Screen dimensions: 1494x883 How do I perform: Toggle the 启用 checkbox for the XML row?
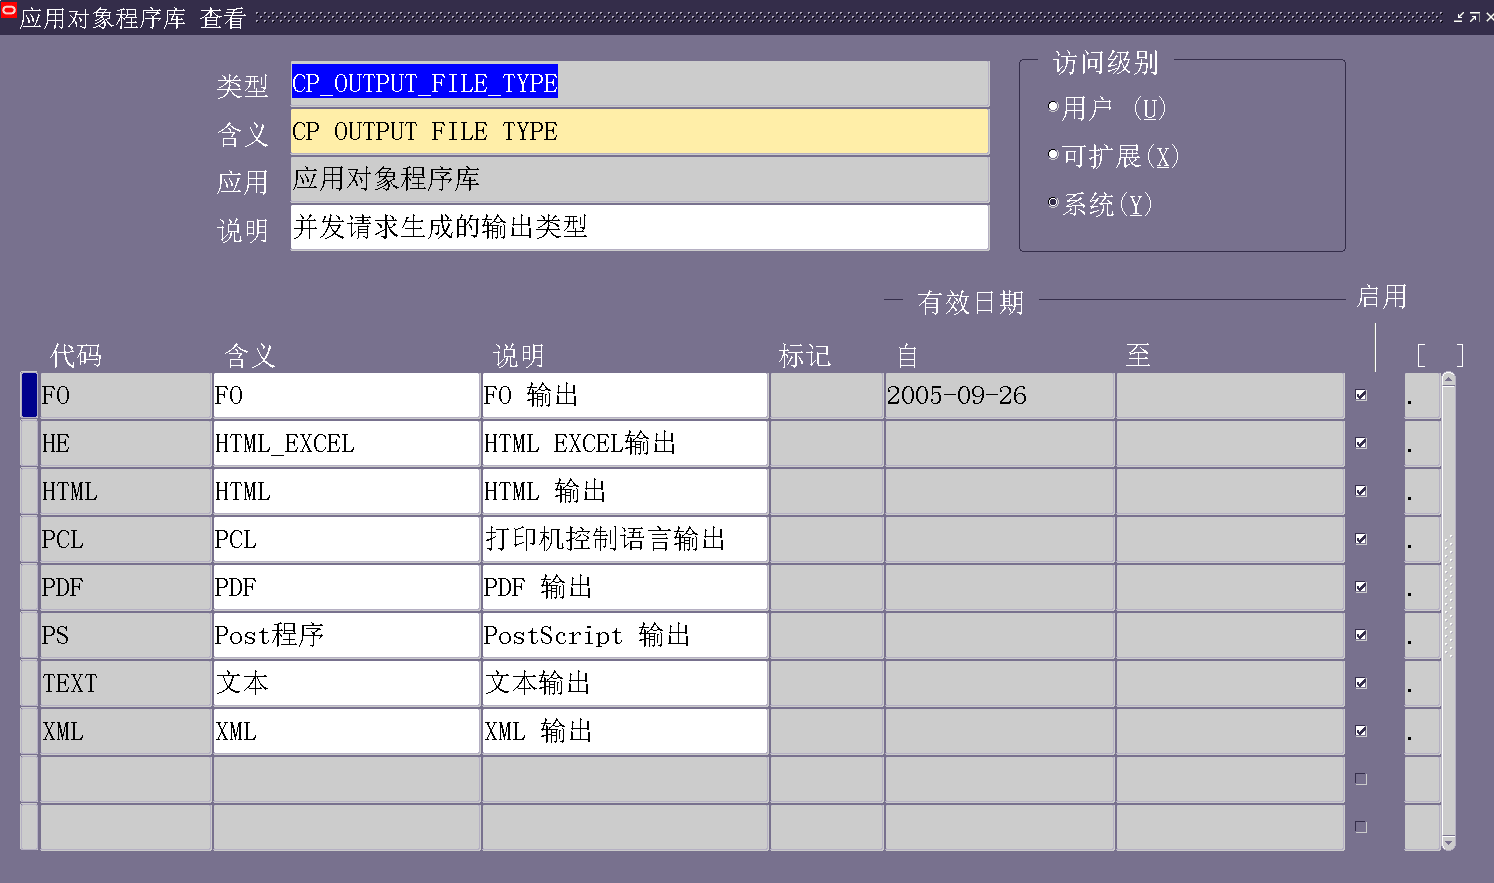(x=1361, y=731)
